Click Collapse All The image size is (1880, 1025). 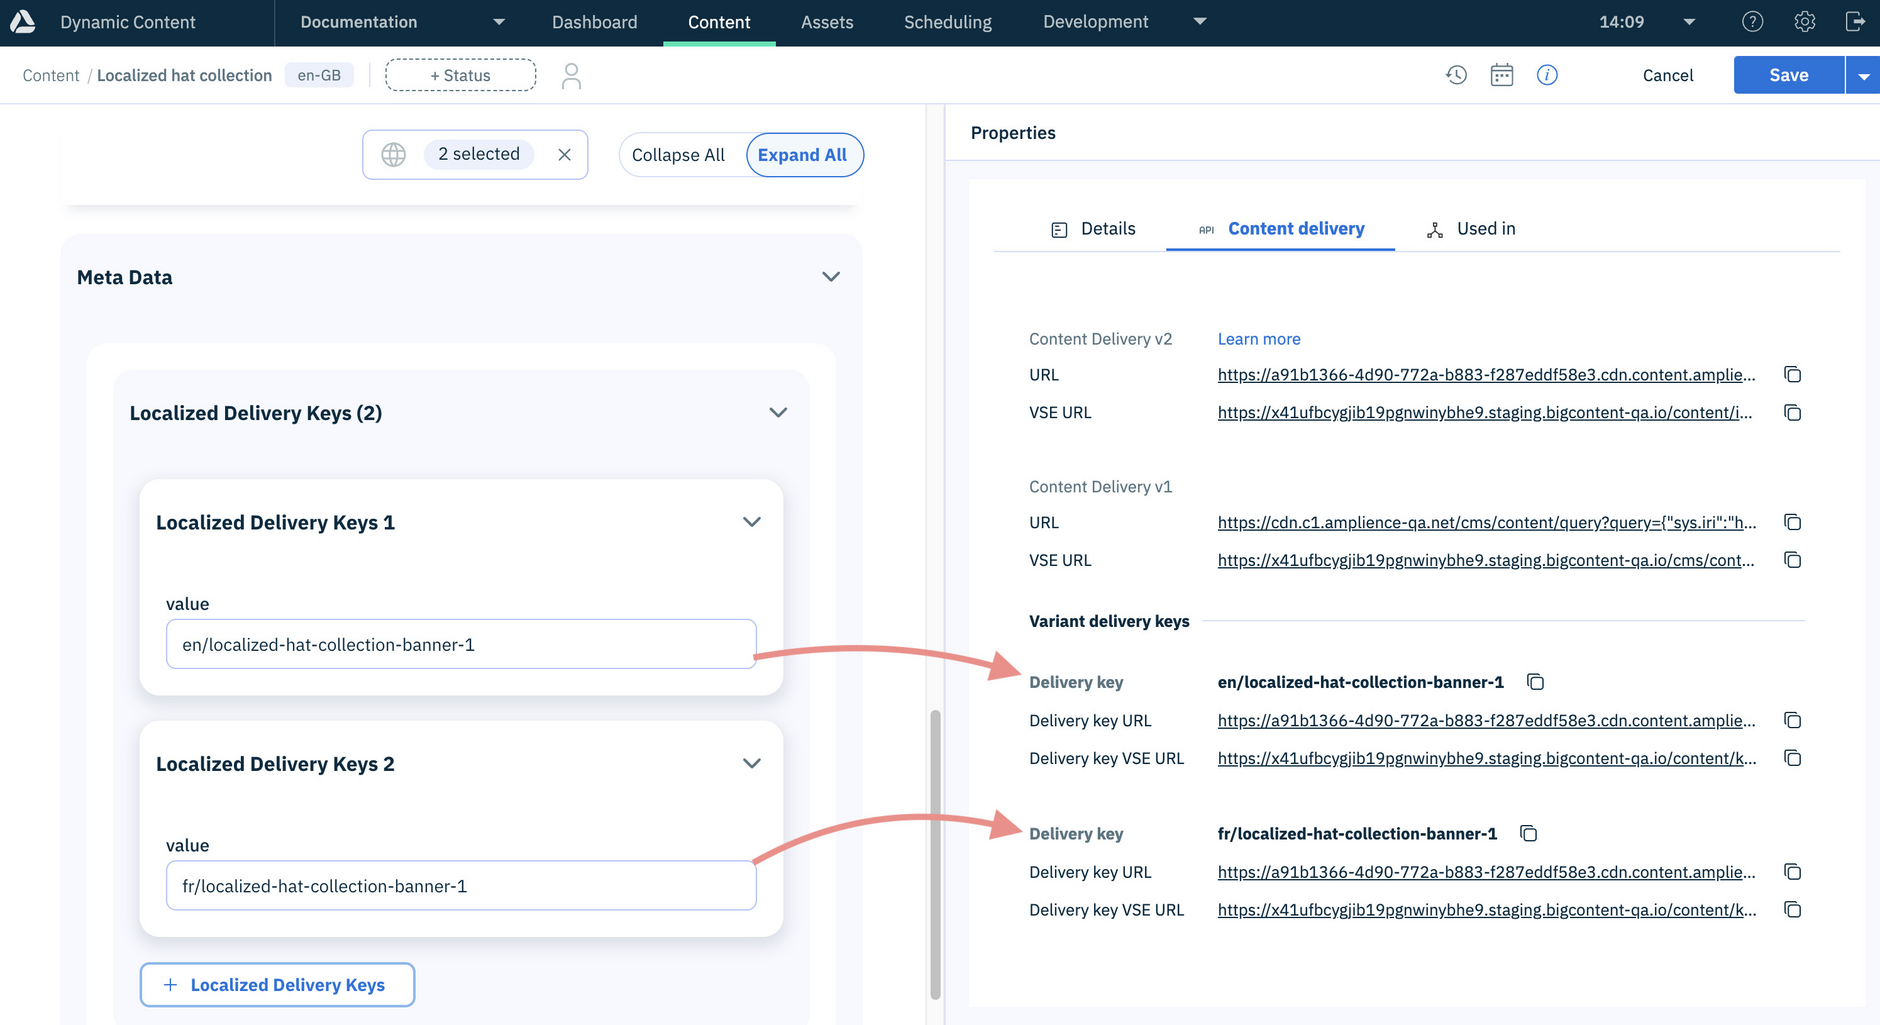(x=678, y=155)
